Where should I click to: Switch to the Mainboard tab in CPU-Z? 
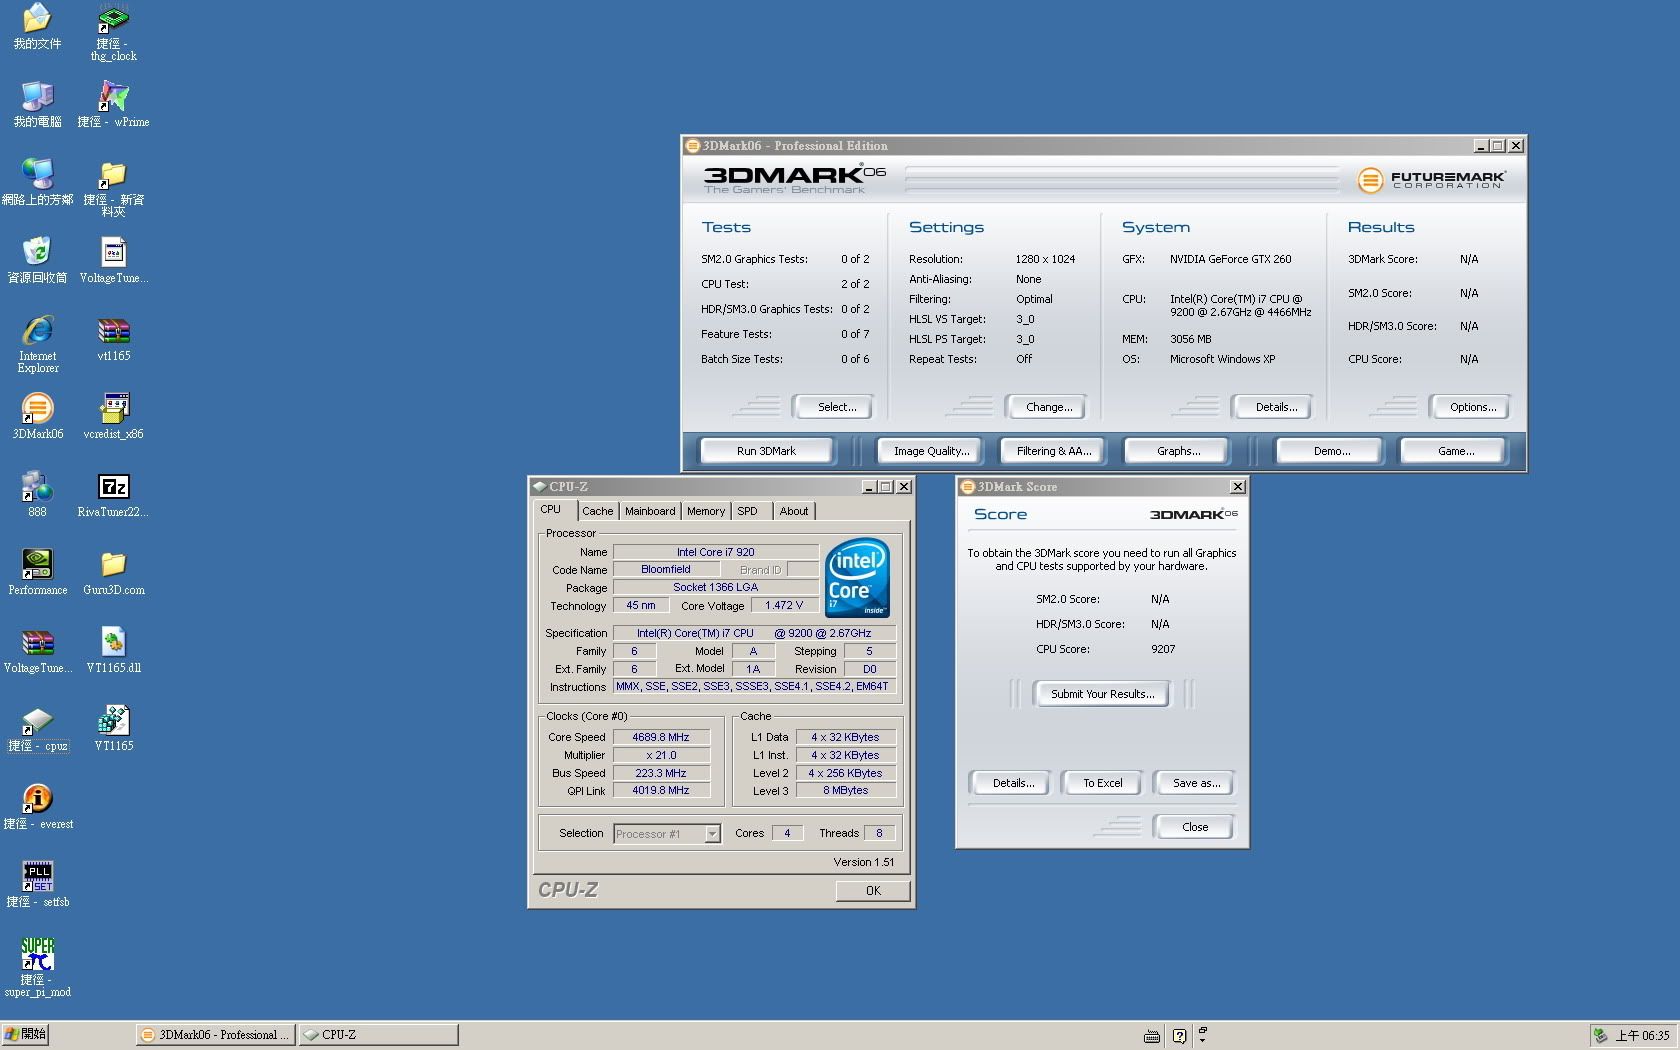click(650, 511)
